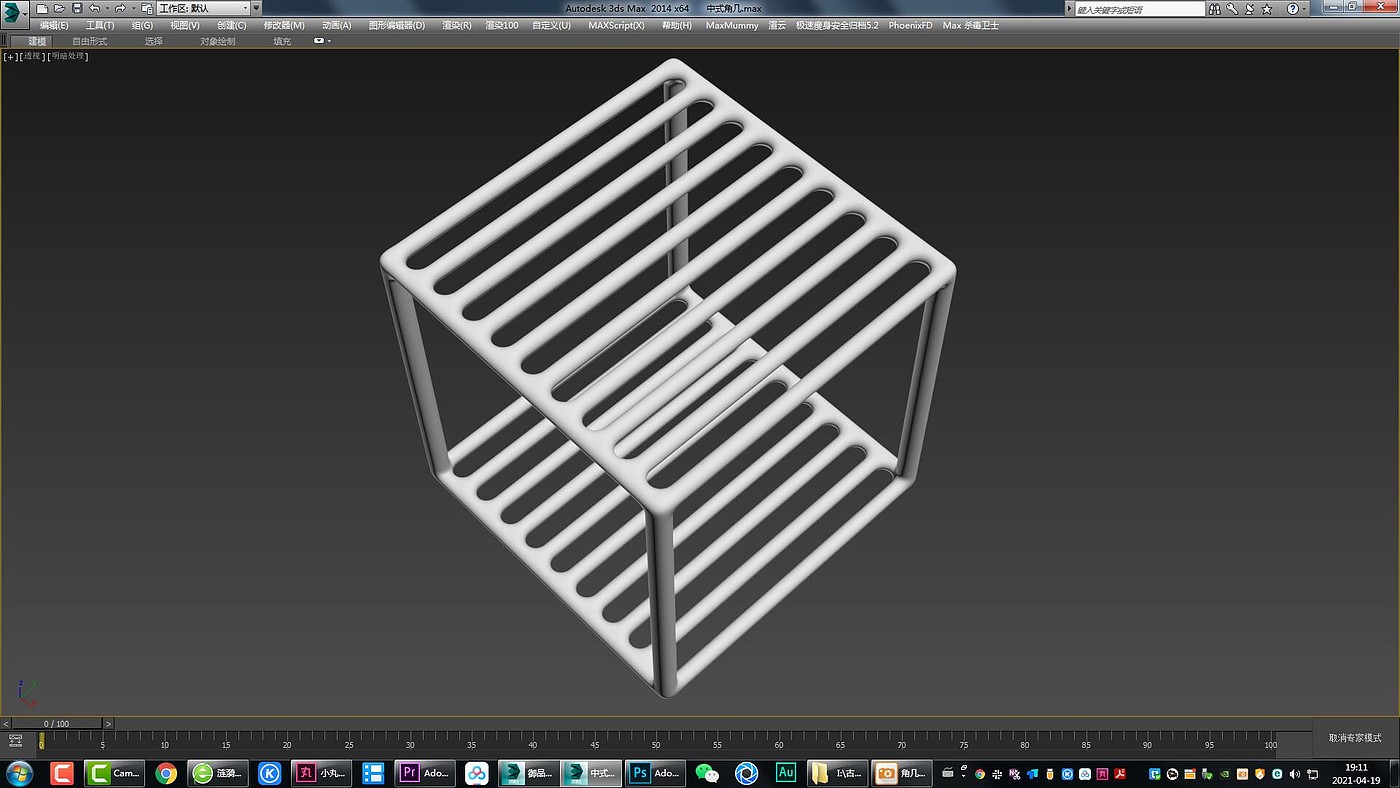Image resolution: width=1400 pixels, height=788 pixels.
Task: Switch to the 自由形式 ribbon tab
Action: tap(89, 41)
